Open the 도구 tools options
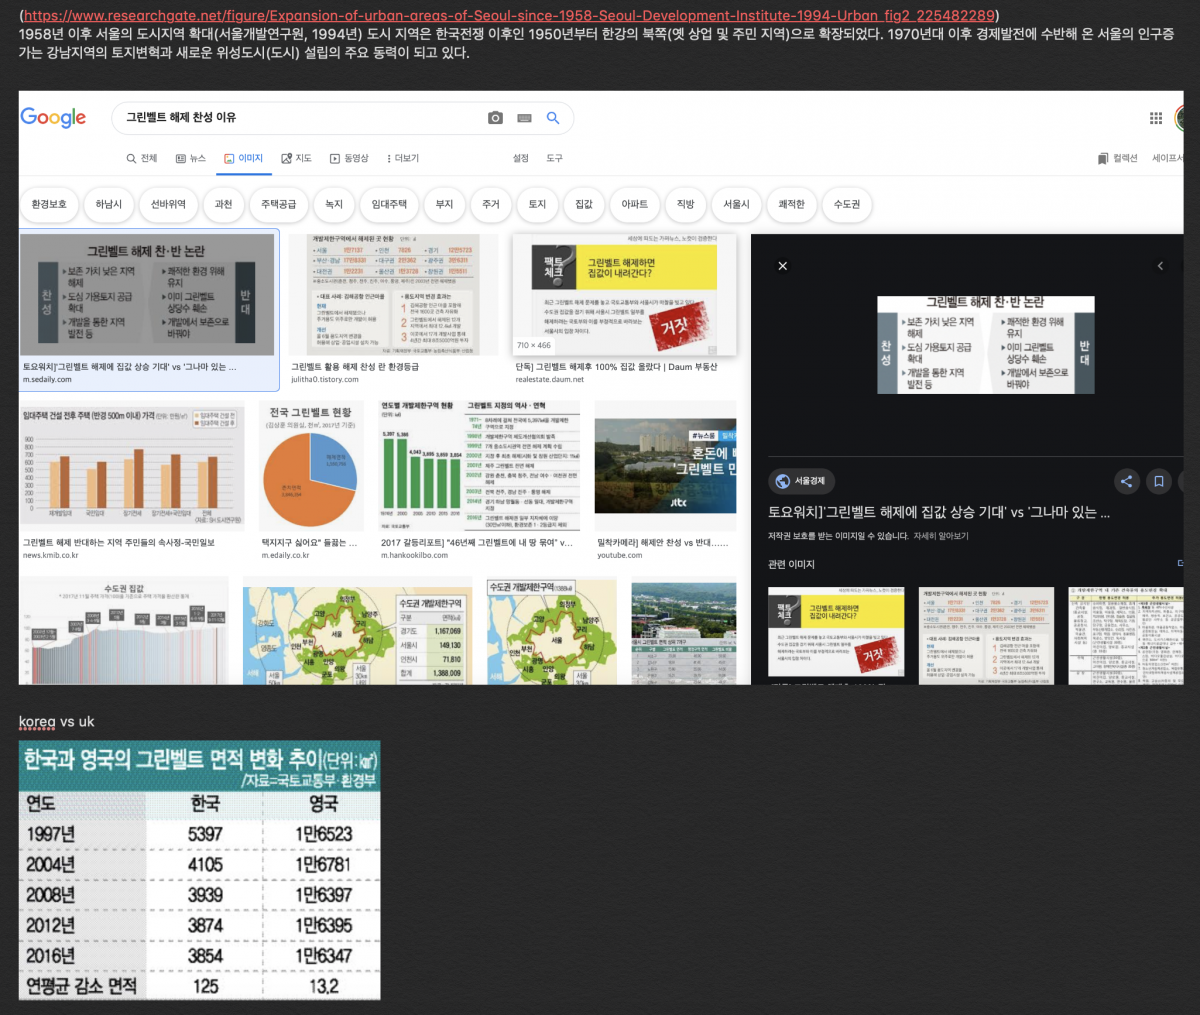 (555, 158)
